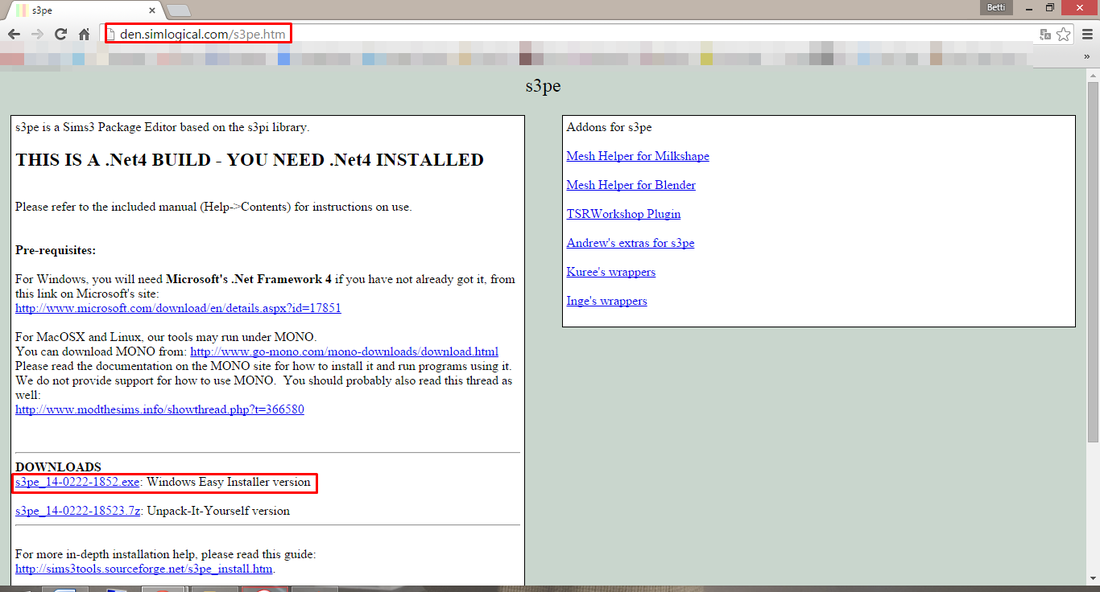The height and width of the screenshot is (592, 1100).
Task: Click the page heading s3pe
Action: (x=543, y=86)
